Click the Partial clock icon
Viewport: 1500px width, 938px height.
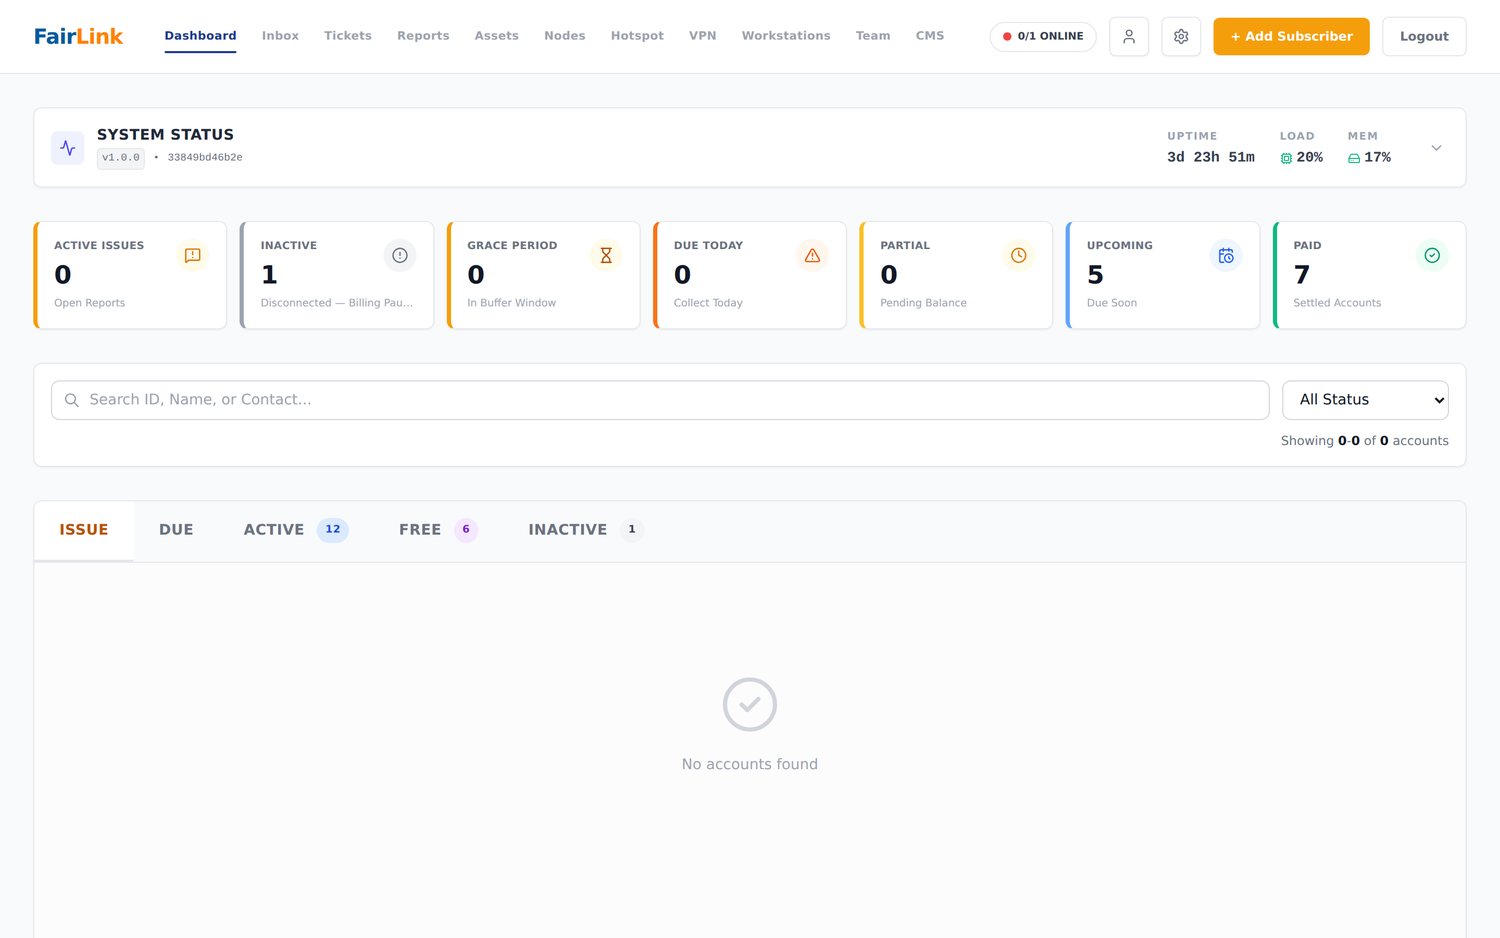(x=1019, y=256)
